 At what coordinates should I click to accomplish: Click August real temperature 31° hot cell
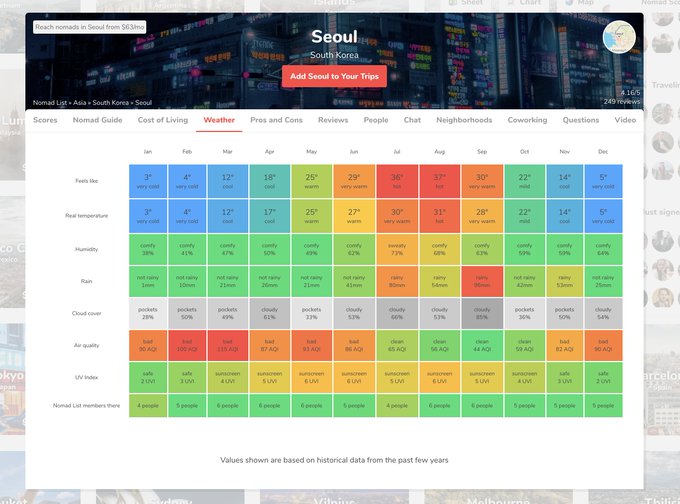[x=440, y=216]
